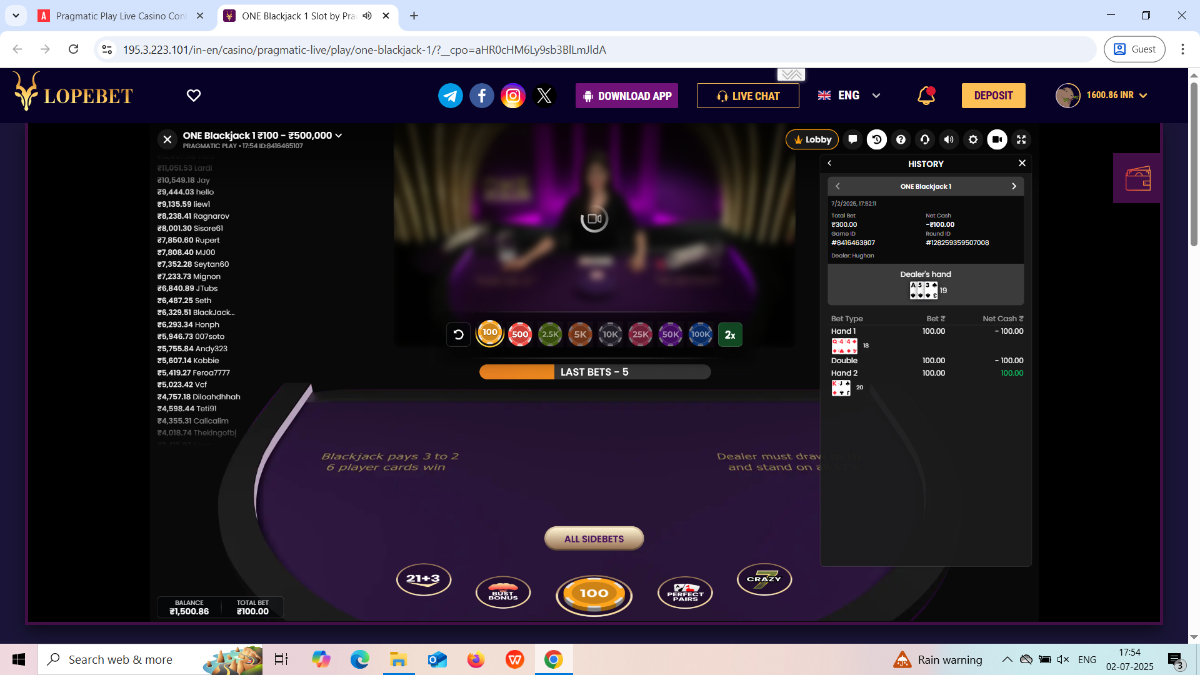This screenshot has height=675, width=1200.
Task: Undo the last bet
Action: click(x=459, y=334)
